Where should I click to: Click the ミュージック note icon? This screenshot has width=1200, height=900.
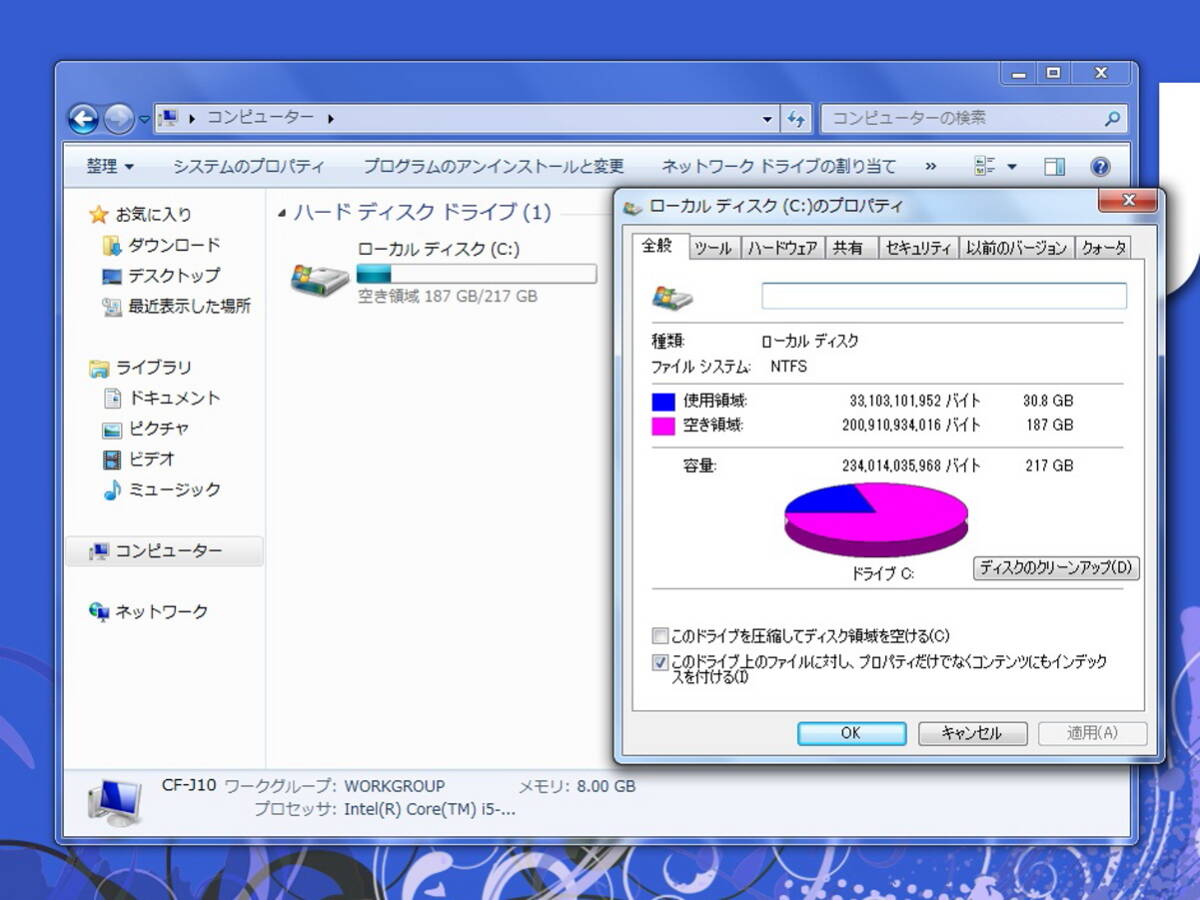(112, 489)
